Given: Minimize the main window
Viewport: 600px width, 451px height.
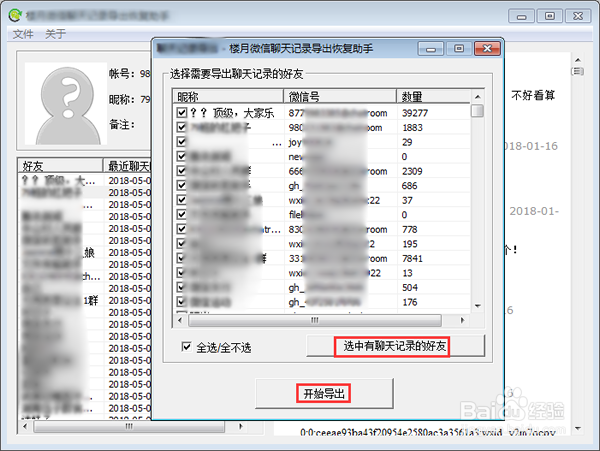Looking at the screenshot, I should click(x=521, y=16).
